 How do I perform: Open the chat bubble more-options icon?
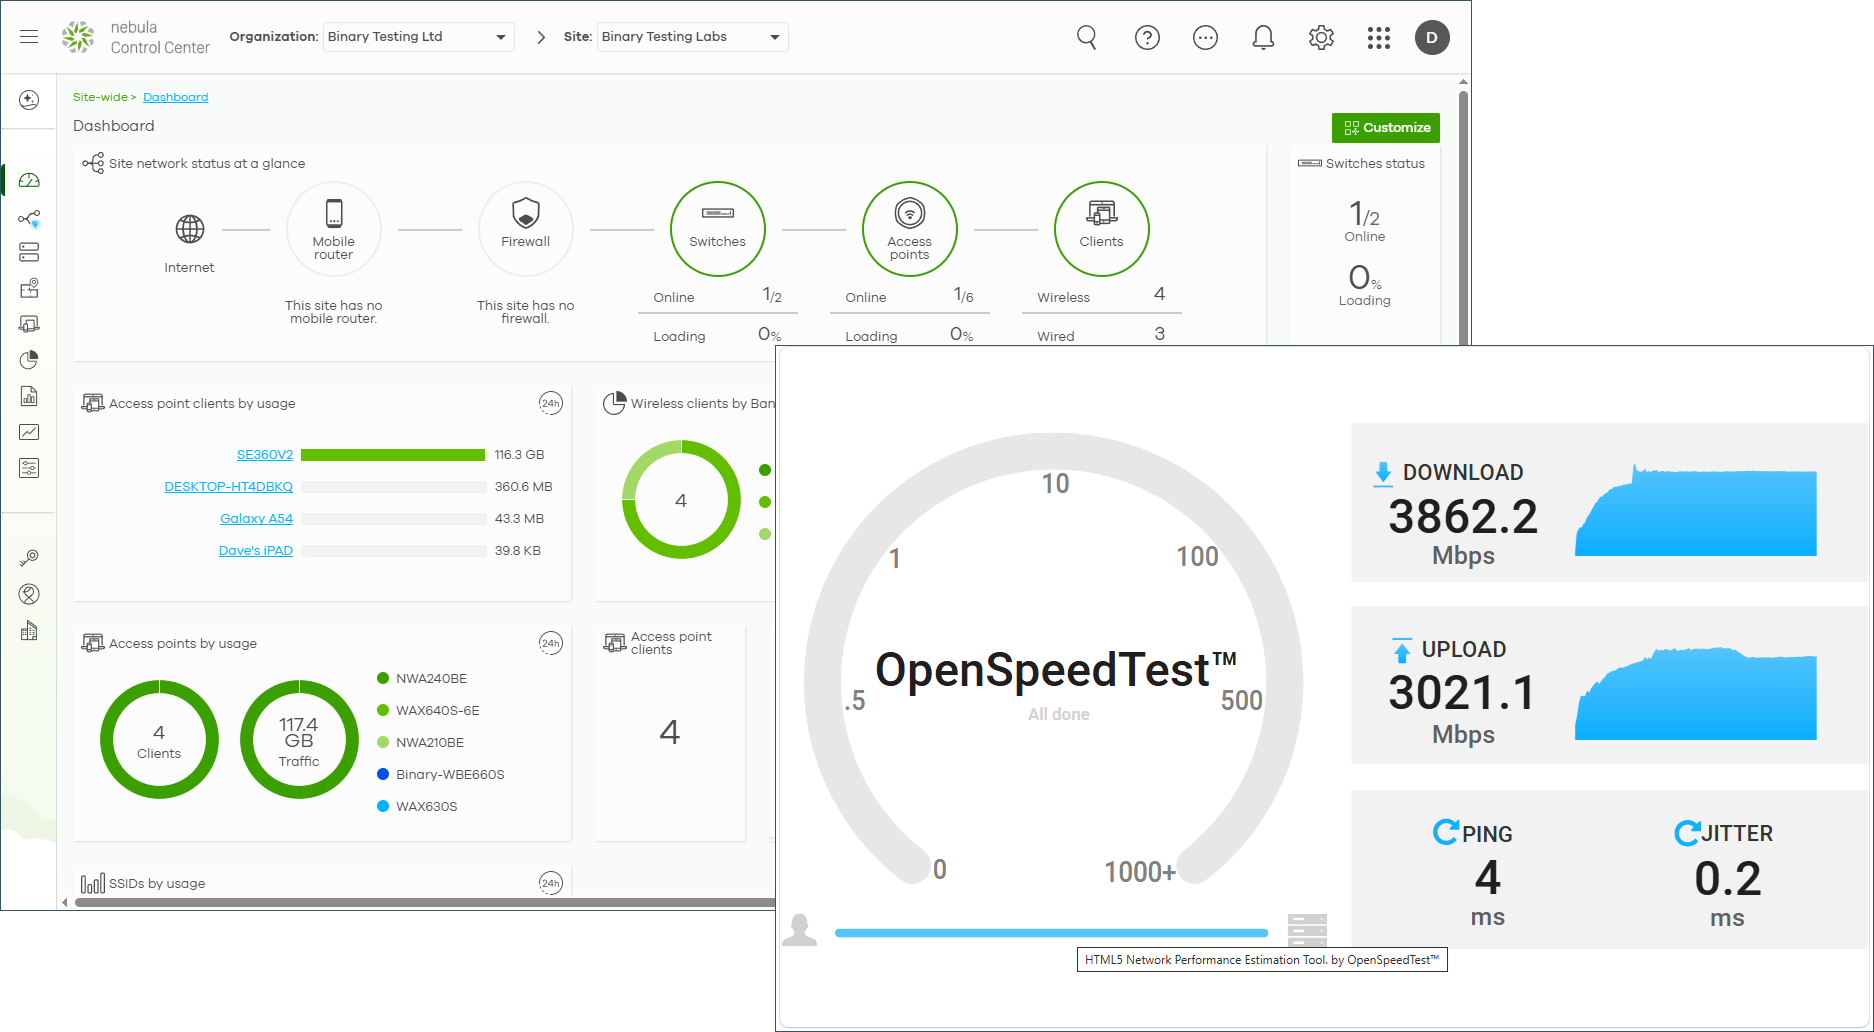(x=1205, y=38)
